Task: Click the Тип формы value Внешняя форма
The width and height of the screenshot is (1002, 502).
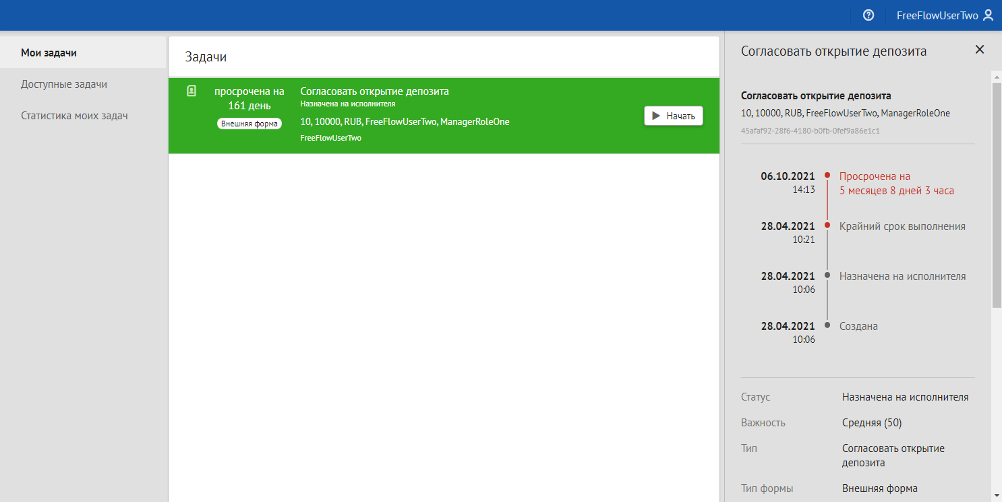Action: [x=879, y=489]
